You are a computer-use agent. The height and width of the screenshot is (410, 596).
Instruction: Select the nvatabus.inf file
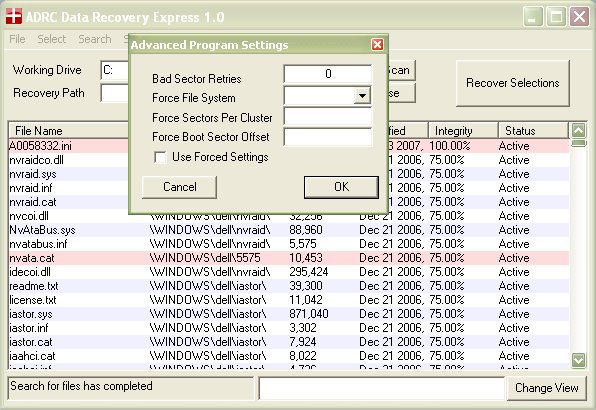point(38,244)
